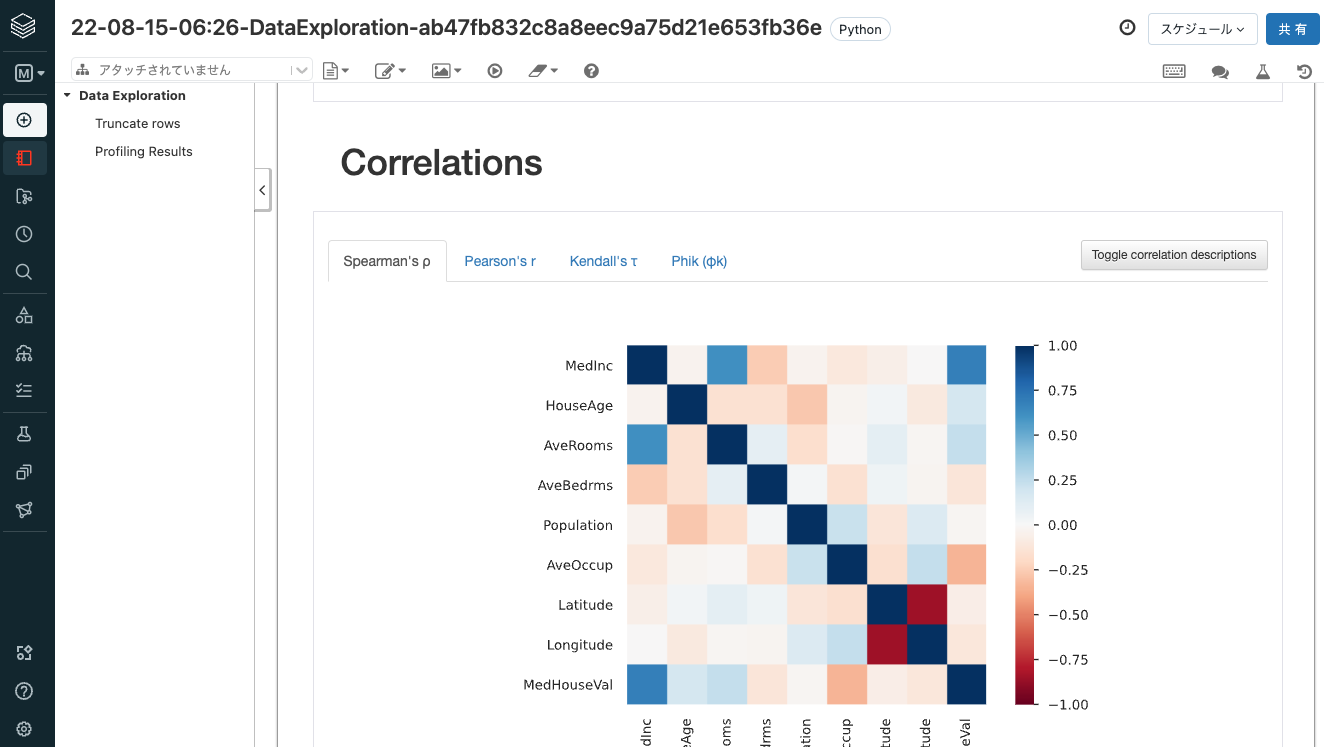This screenshot has height=747, width=1324.
Task: Collapse the Data Exploration tree section
Action: pyautogui.click(x=67, y=96)
